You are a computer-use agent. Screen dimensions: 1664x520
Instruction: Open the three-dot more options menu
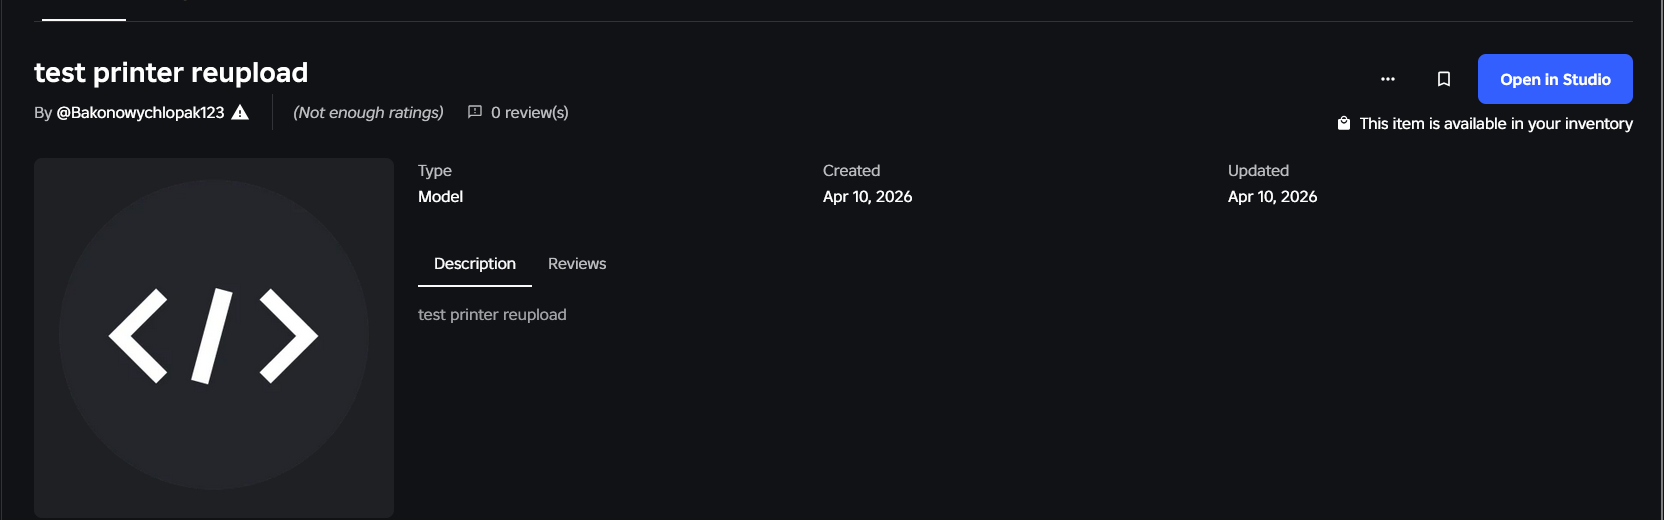point(1387,79)
